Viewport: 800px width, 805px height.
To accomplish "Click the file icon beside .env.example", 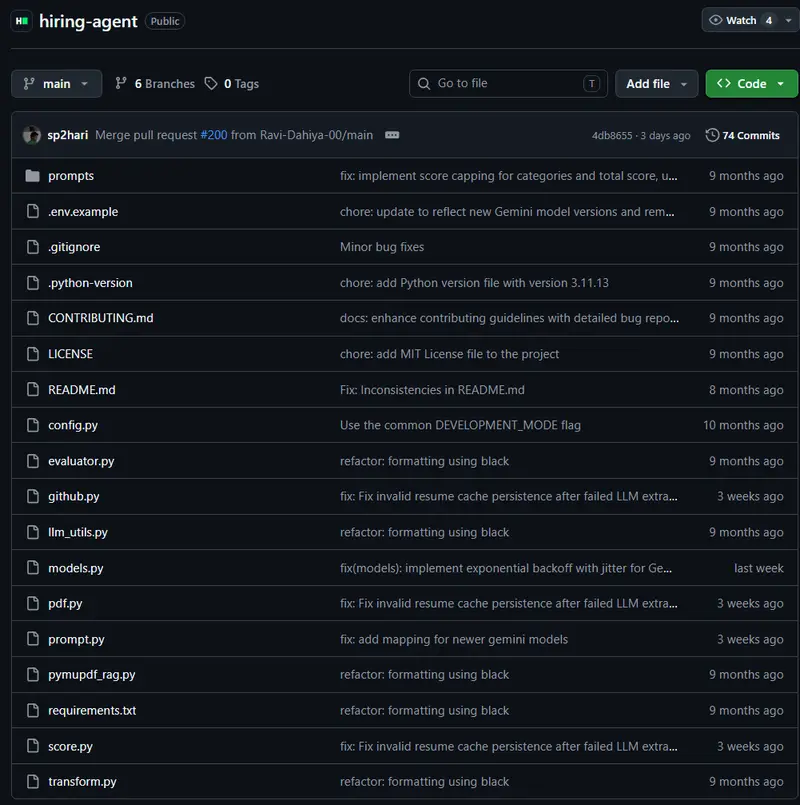I will (x=33, y=211).
